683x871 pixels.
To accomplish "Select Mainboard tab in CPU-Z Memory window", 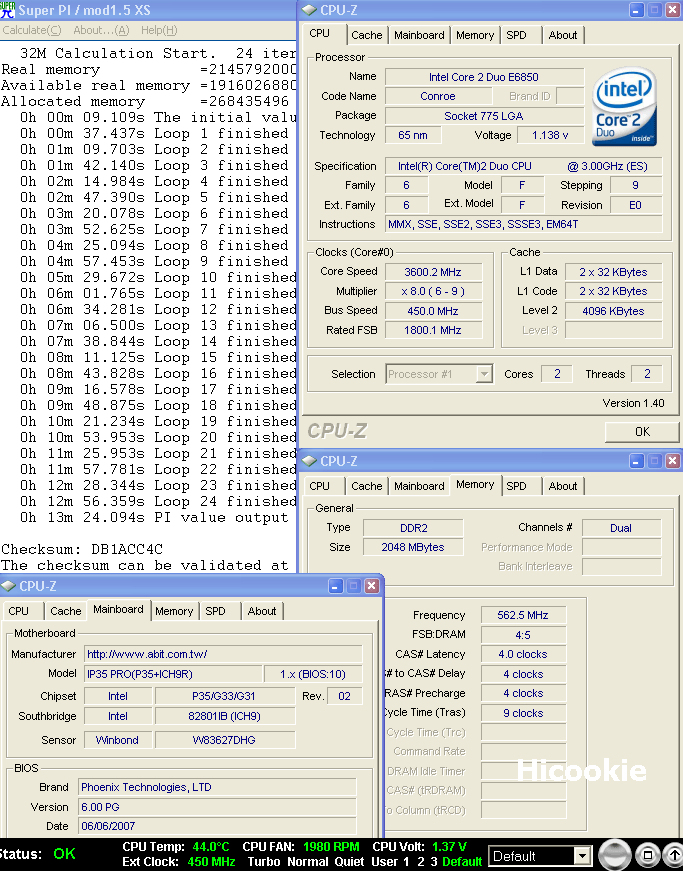I will tap(419, 486).
